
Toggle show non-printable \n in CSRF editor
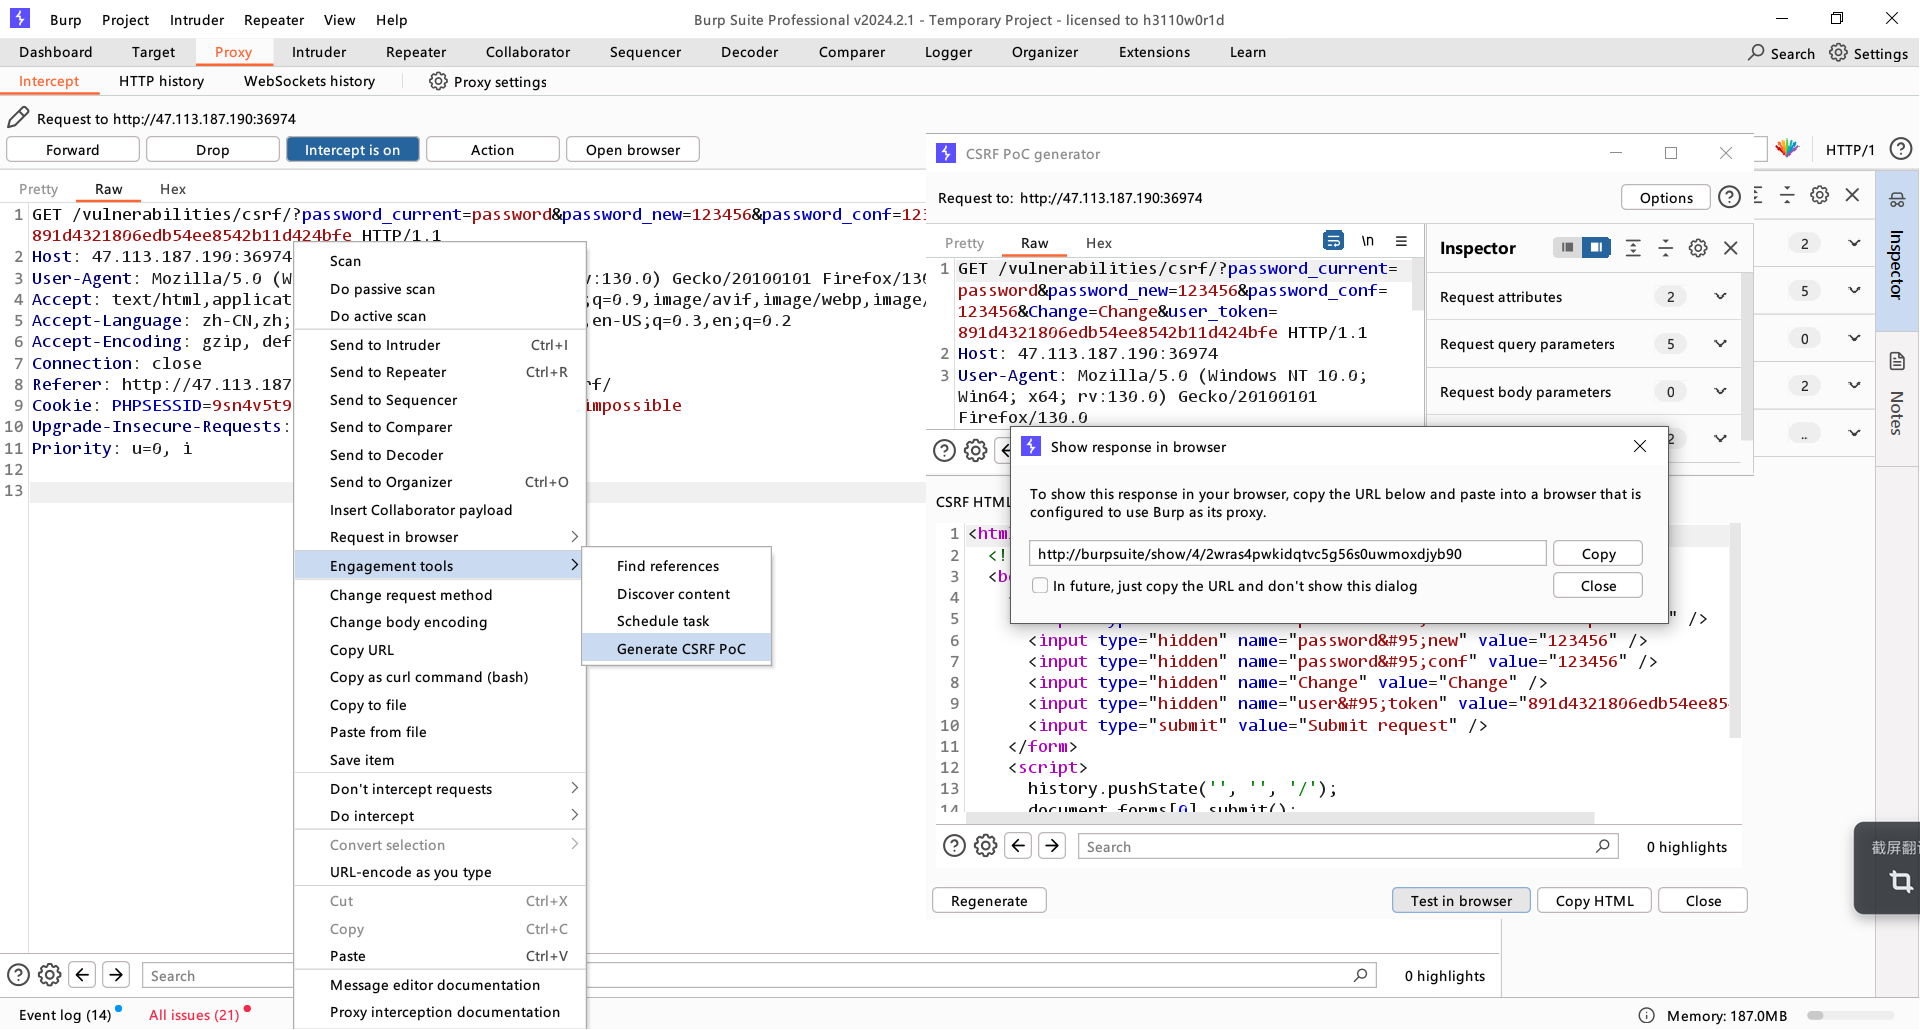tap(1368, 241)
